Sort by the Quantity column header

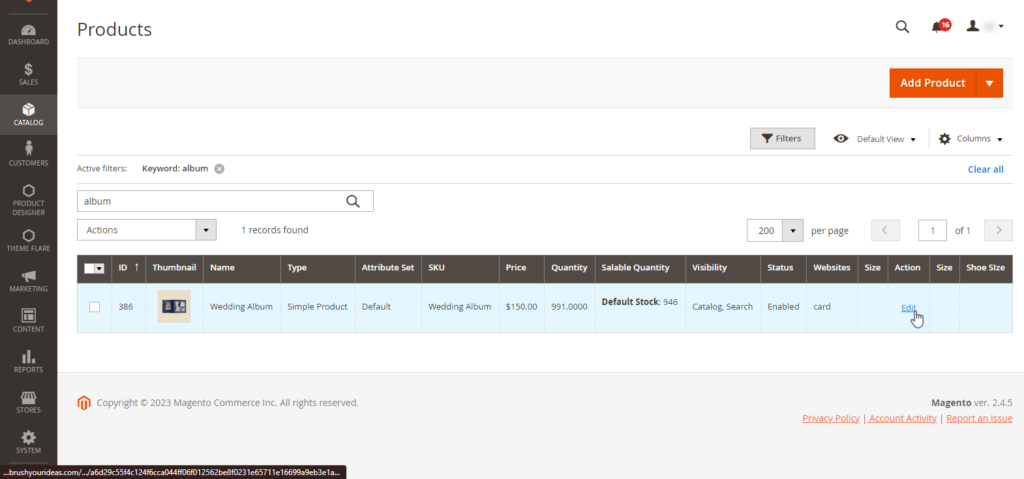click(569, 268)
